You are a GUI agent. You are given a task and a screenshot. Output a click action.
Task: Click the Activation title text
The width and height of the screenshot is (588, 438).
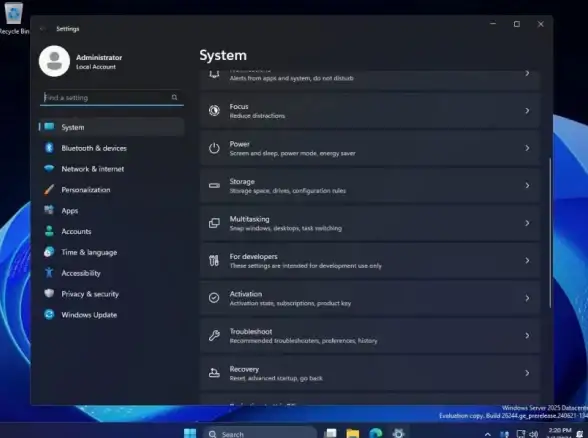246,294
